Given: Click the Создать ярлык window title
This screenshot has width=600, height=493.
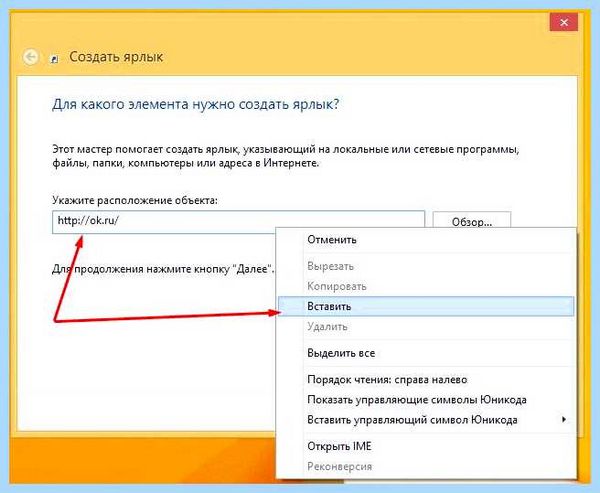Looking at the screenshot, I should [116, 57].
